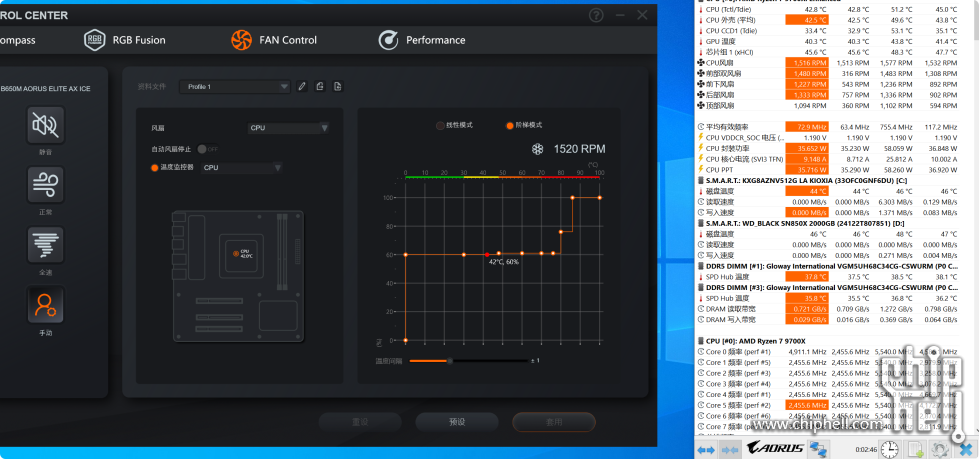This screenshot has height=459, width=979.
Task: Click the 温度间隔 slider handle
Action: pos(450,361)
